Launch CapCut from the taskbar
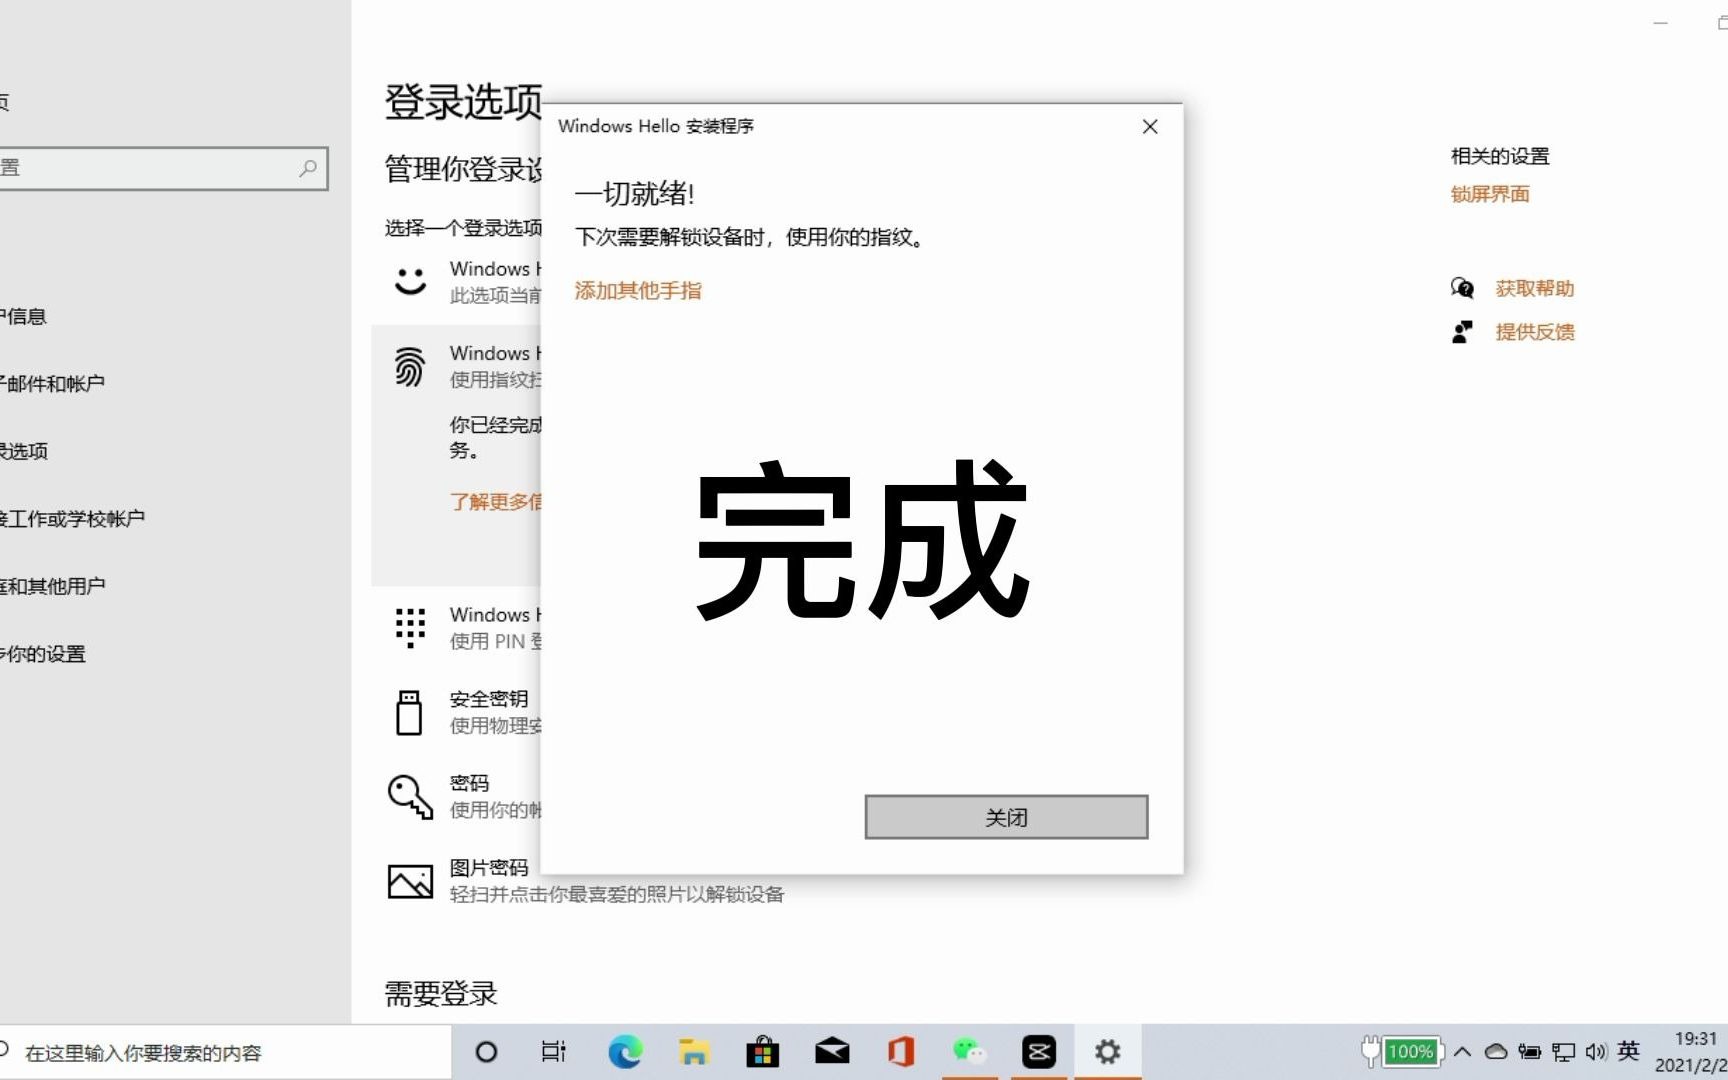 (x=1038, y=1051)
